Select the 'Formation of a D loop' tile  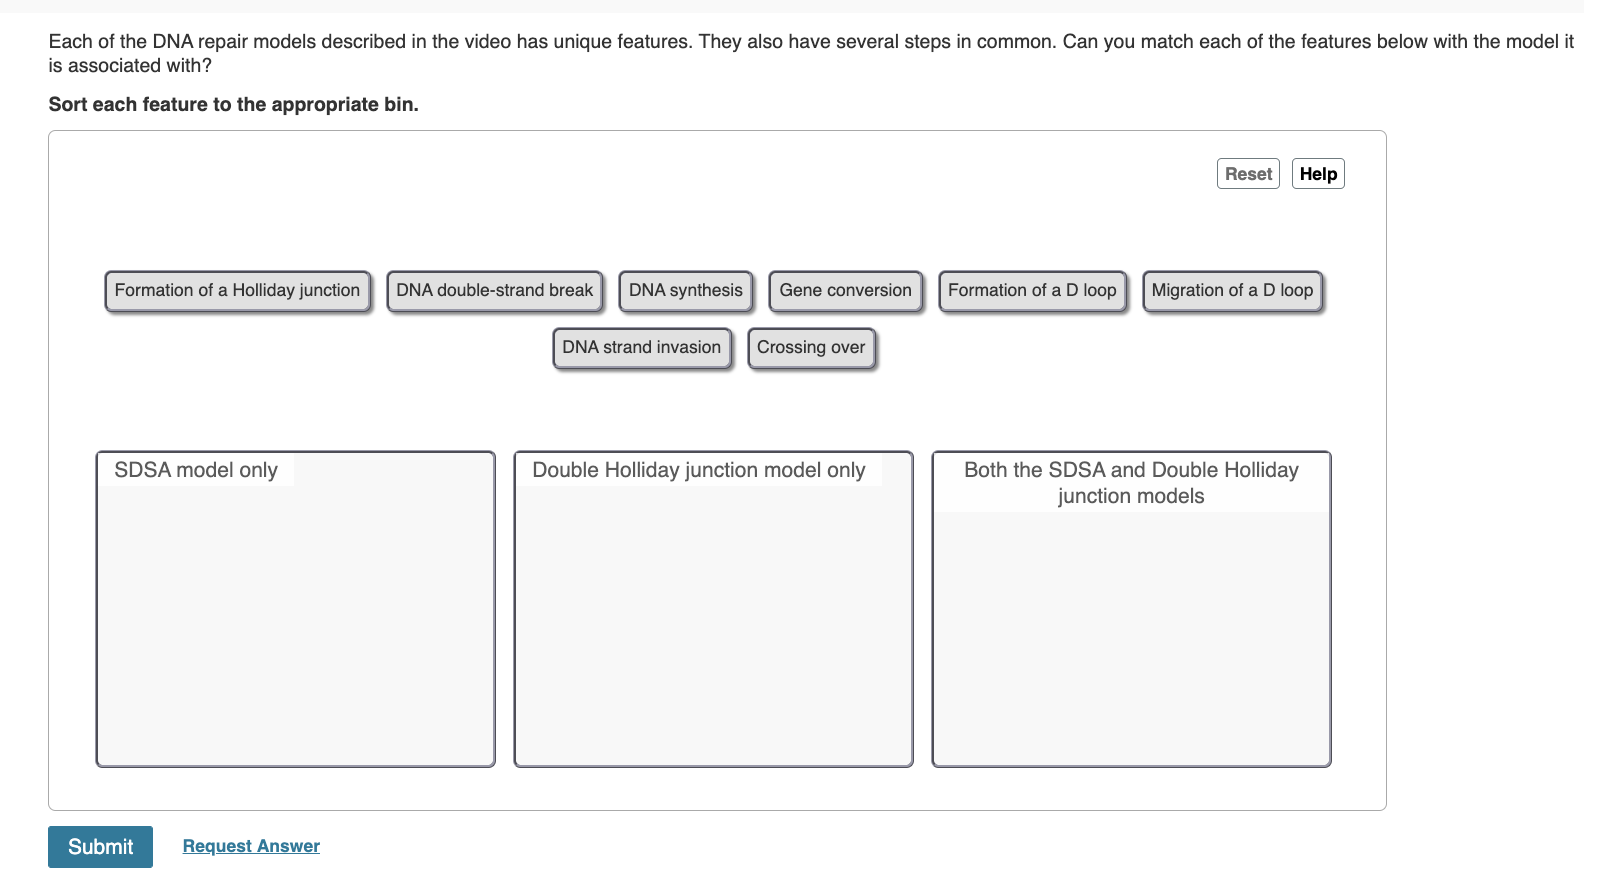pyautogui.click(x=1033, y=291)
